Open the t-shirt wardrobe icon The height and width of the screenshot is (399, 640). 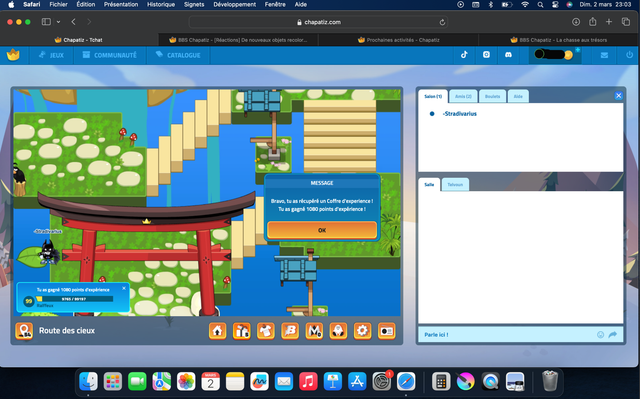(266, 331)
